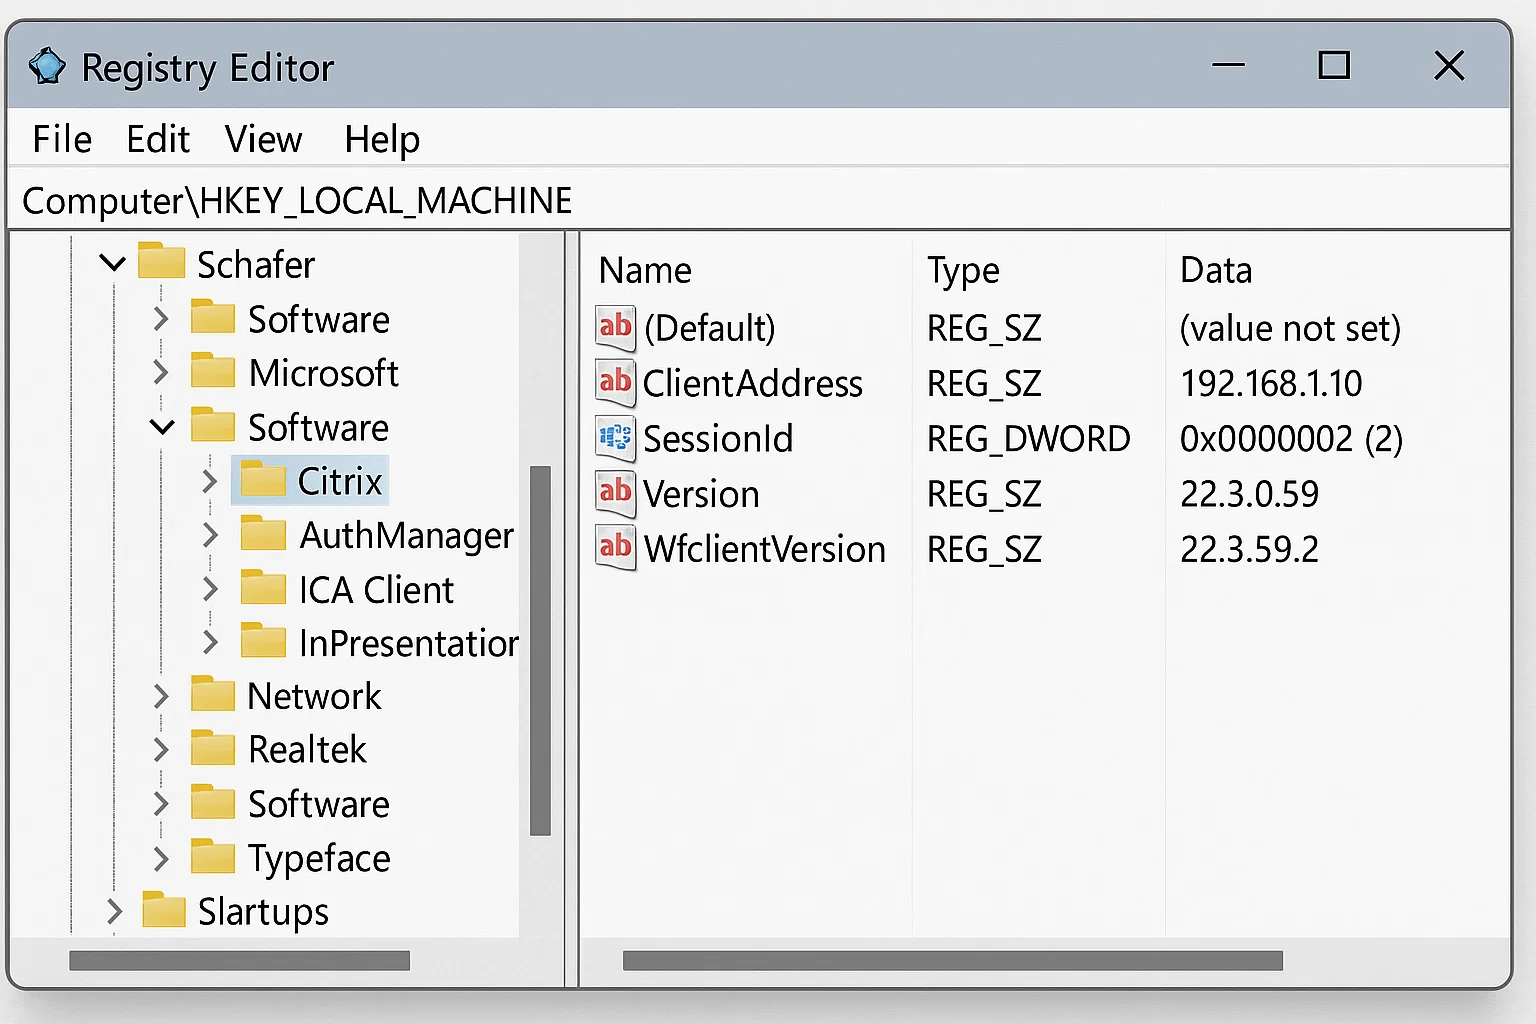The height and width of the screenshot is (1024, 1536).
Task: Collapse the Schafer key
Action: [112, 262]
